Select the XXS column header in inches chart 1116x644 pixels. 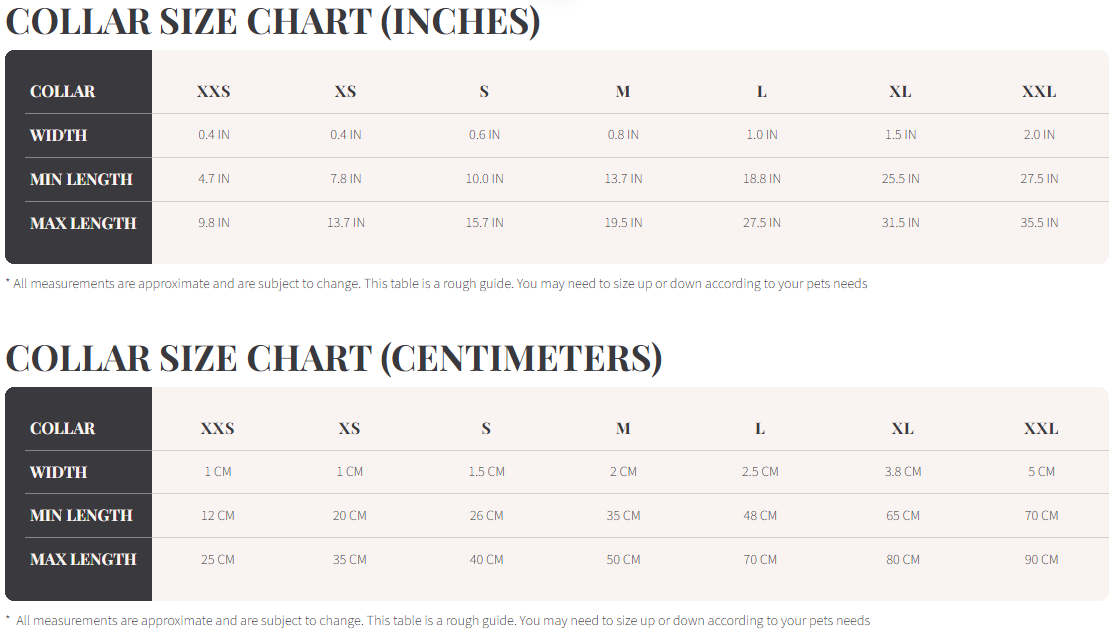point(213,91)
